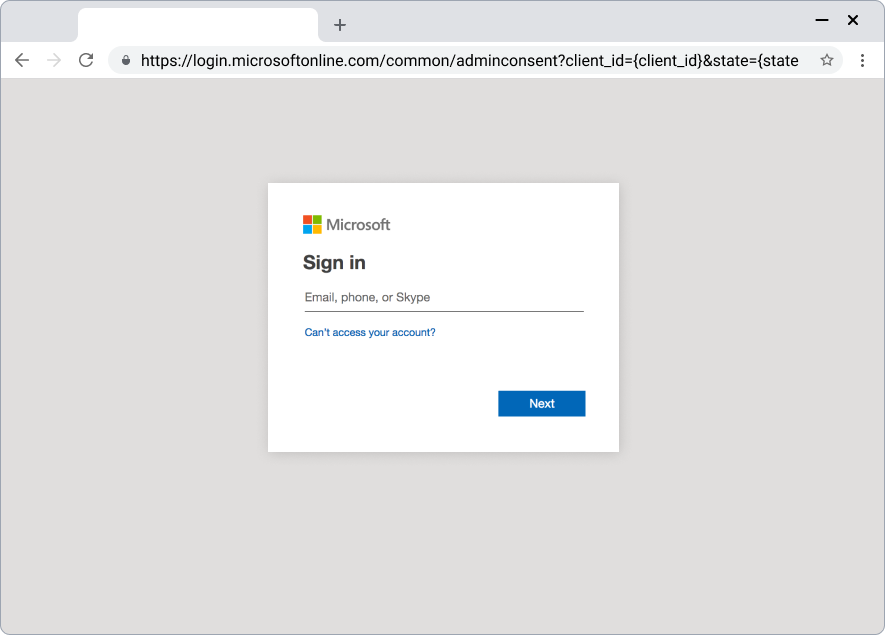Open the Chrome three-dot menu
Viewport: 885px width, 635px height.
(862, 60)
